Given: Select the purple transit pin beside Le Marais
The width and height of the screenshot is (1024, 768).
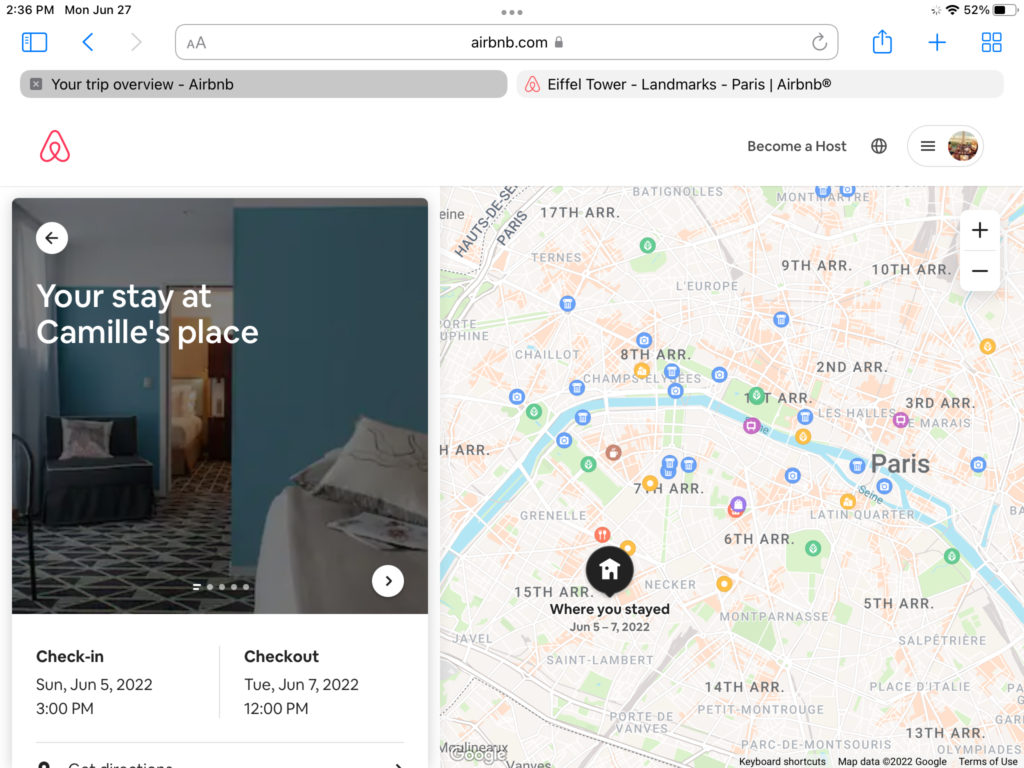Looking at the screenshot, I should 901,420.
